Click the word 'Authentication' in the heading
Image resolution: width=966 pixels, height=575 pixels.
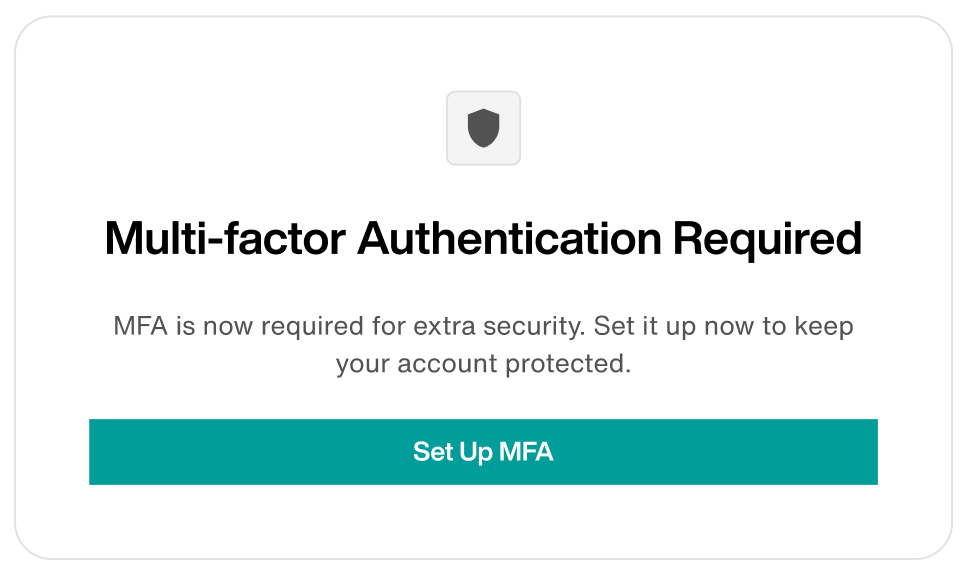(509, 240)
